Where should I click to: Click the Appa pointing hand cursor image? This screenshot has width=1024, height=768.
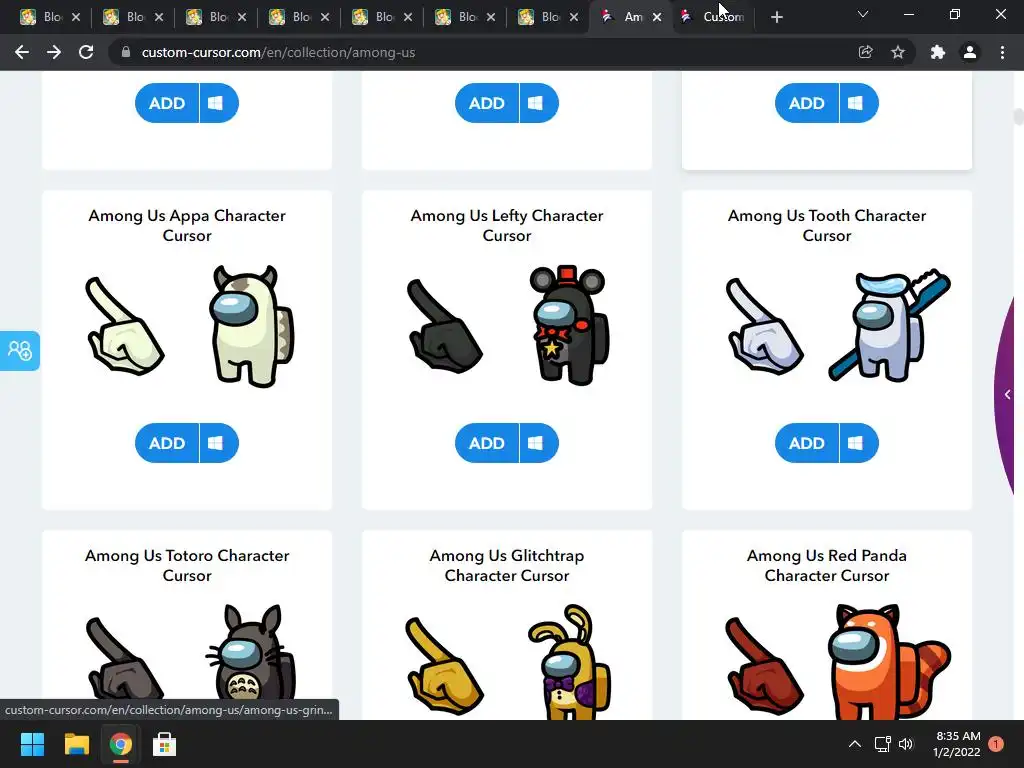(125, 326)
